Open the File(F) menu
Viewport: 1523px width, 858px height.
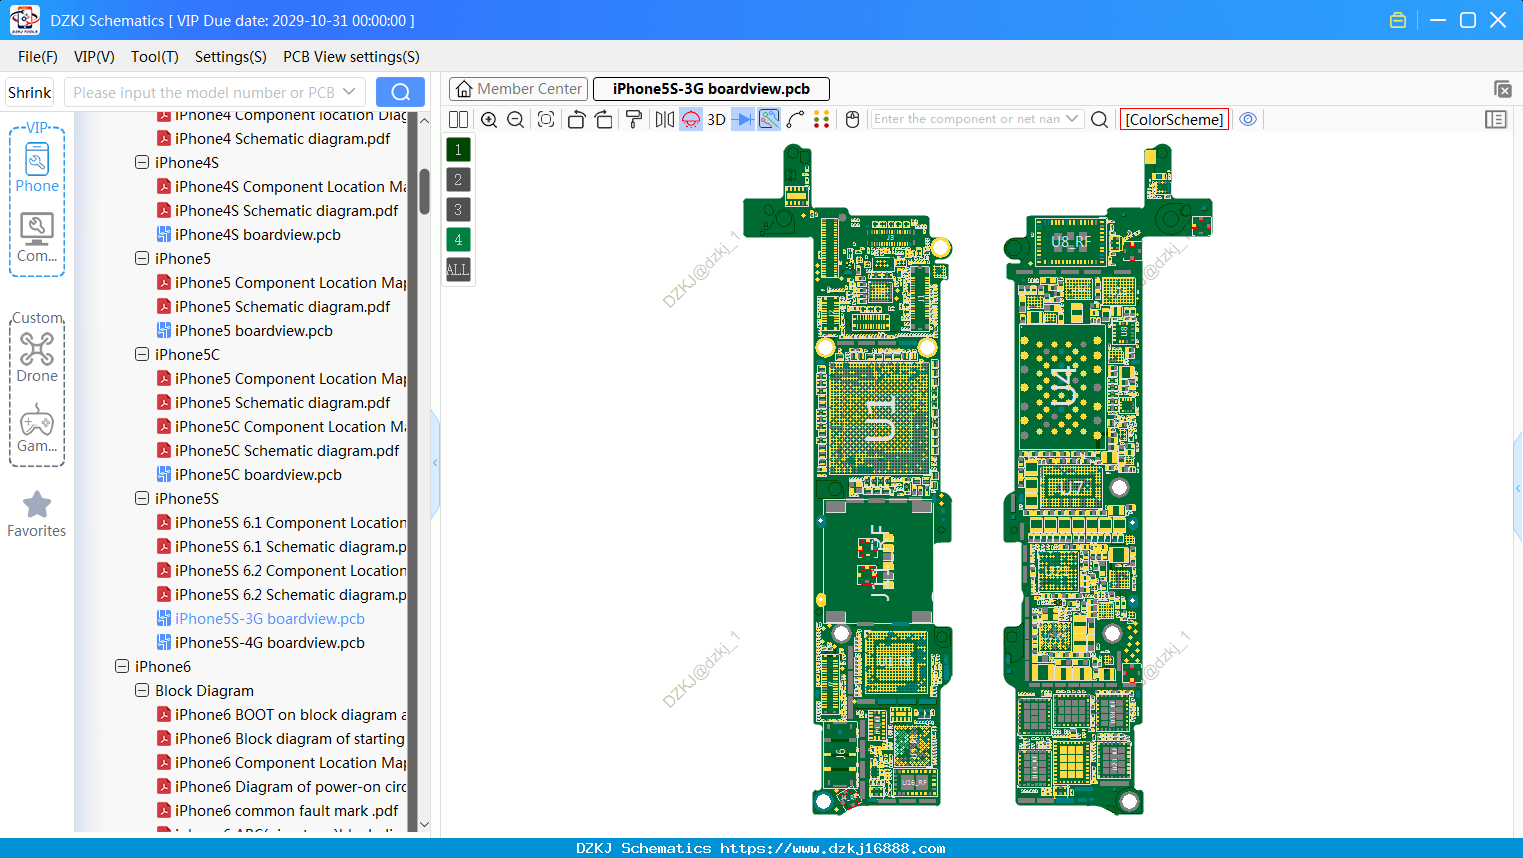pyautogui.click(x=38, y=57)
